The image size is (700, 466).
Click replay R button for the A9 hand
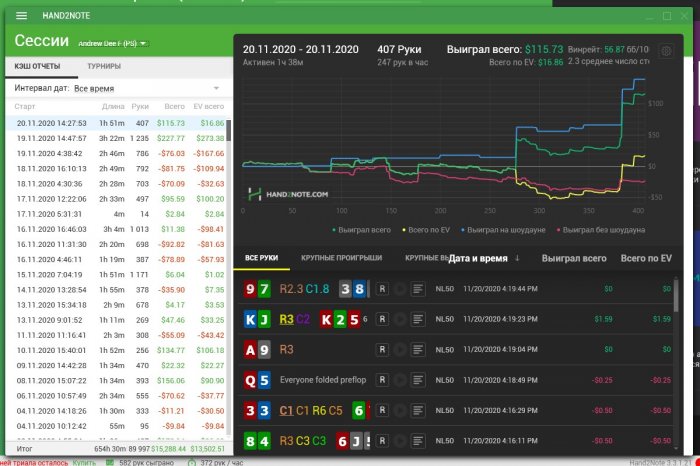[x=382, y=350]
